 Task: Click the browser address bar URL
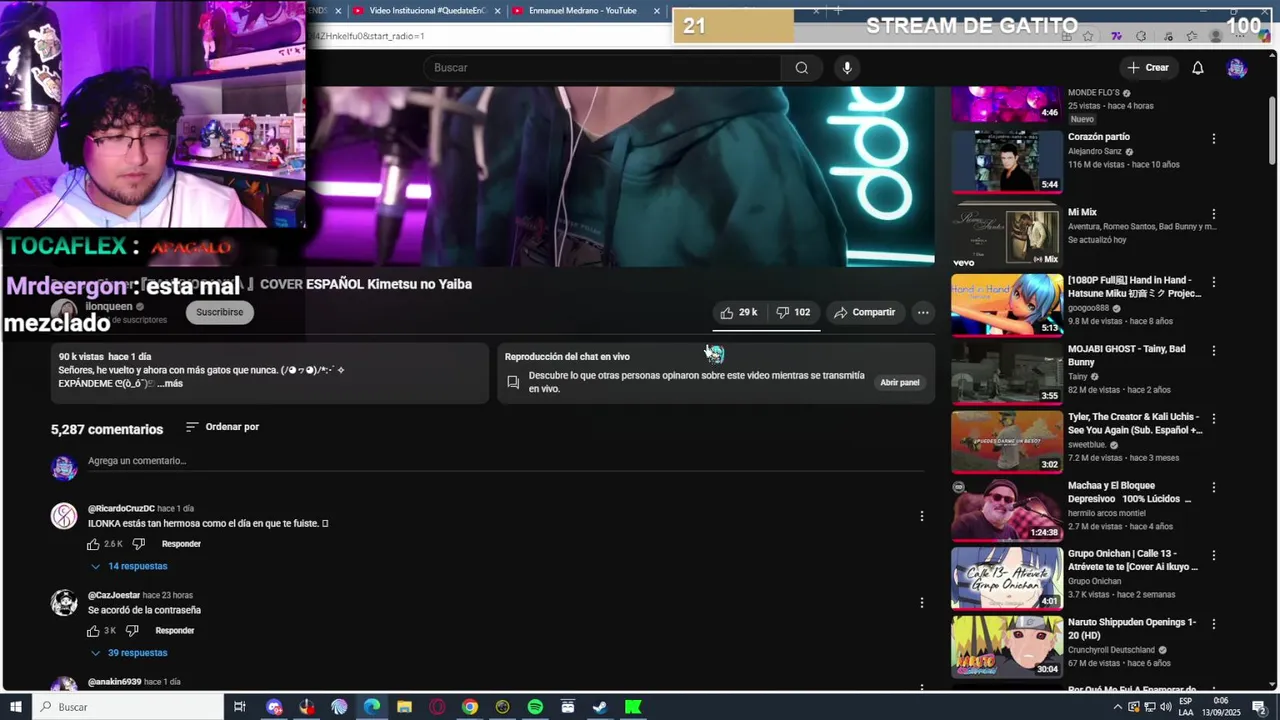(367, 36)
